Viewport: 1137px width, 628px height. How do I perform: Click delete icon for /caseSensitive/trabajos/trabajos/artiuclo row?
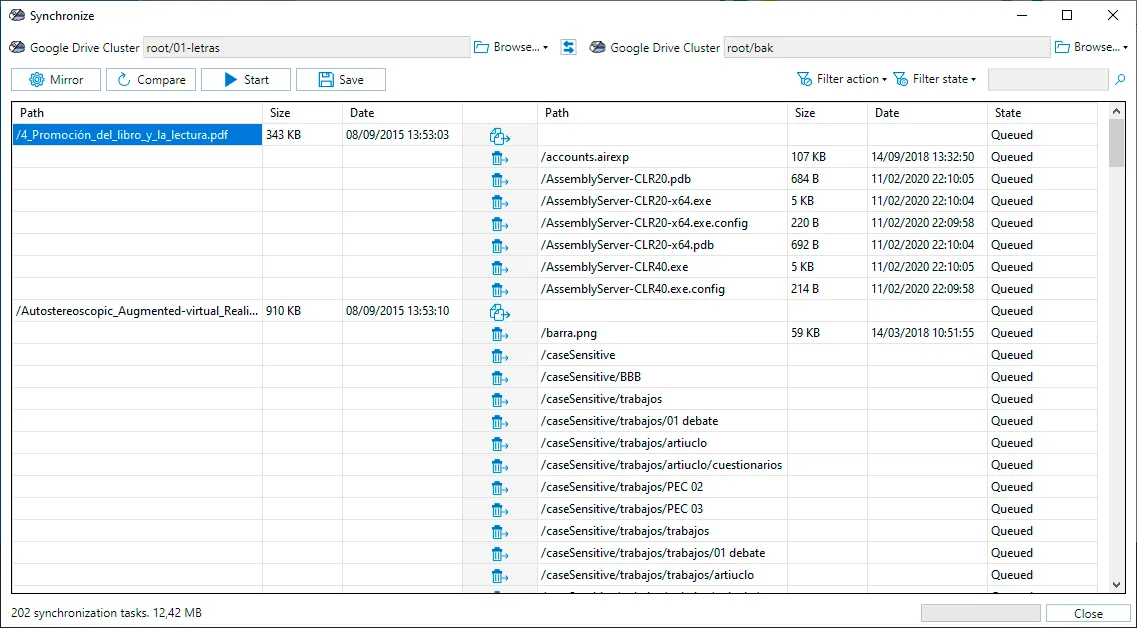[x=500, y=576]
